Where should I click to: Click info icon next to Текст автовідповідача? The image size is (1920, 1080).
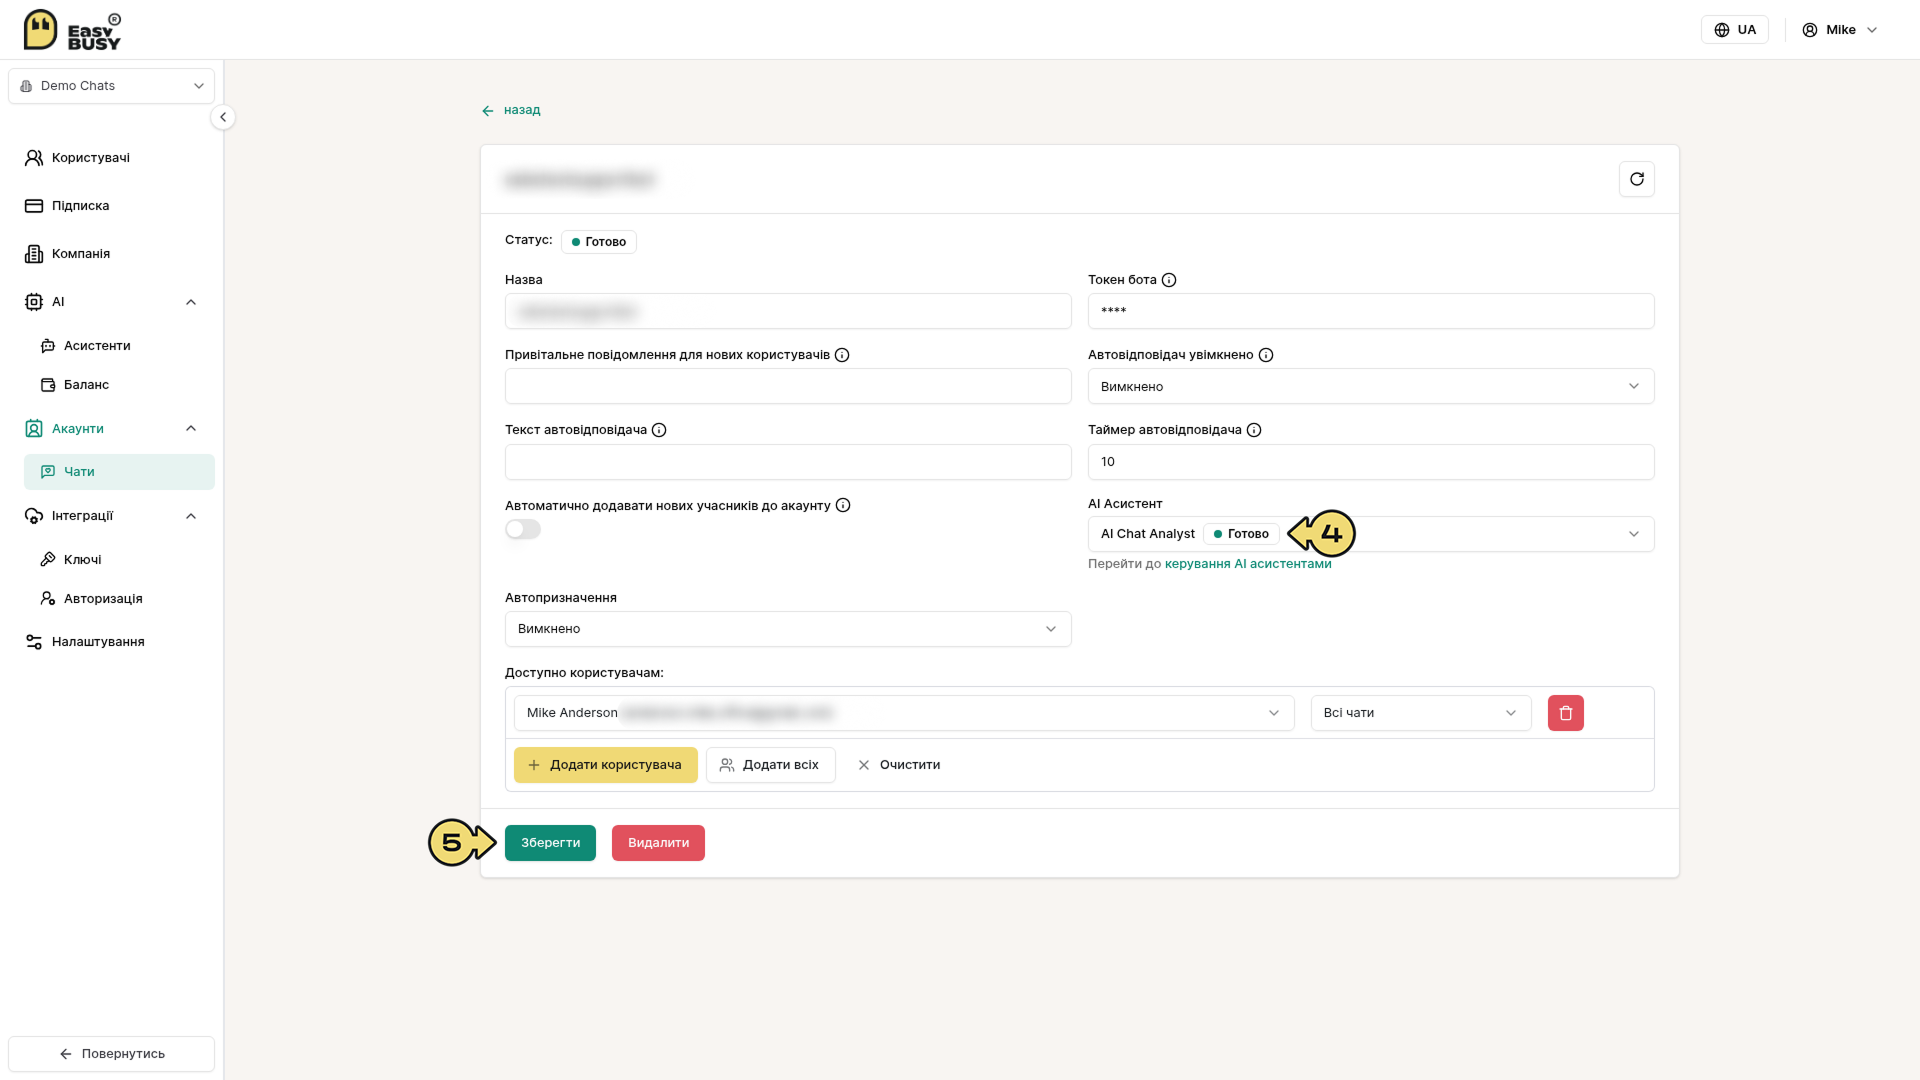[659, 430]
